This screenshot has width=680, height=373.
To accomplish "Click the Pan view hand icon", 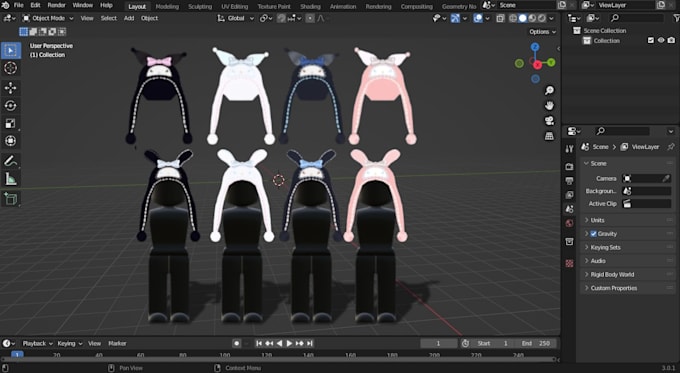I will tap(549, 105).
